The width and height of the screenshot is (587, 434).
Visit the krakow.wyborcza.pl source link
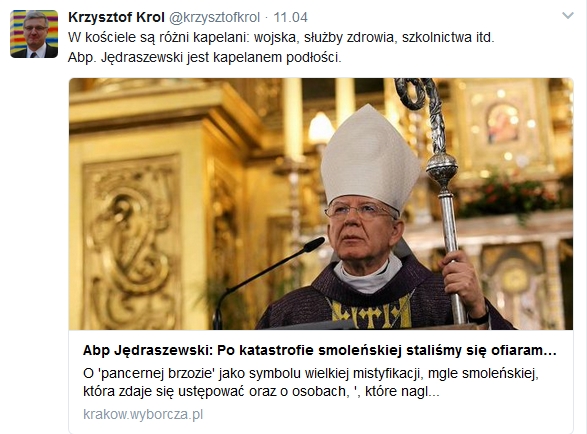click(143, 414)
